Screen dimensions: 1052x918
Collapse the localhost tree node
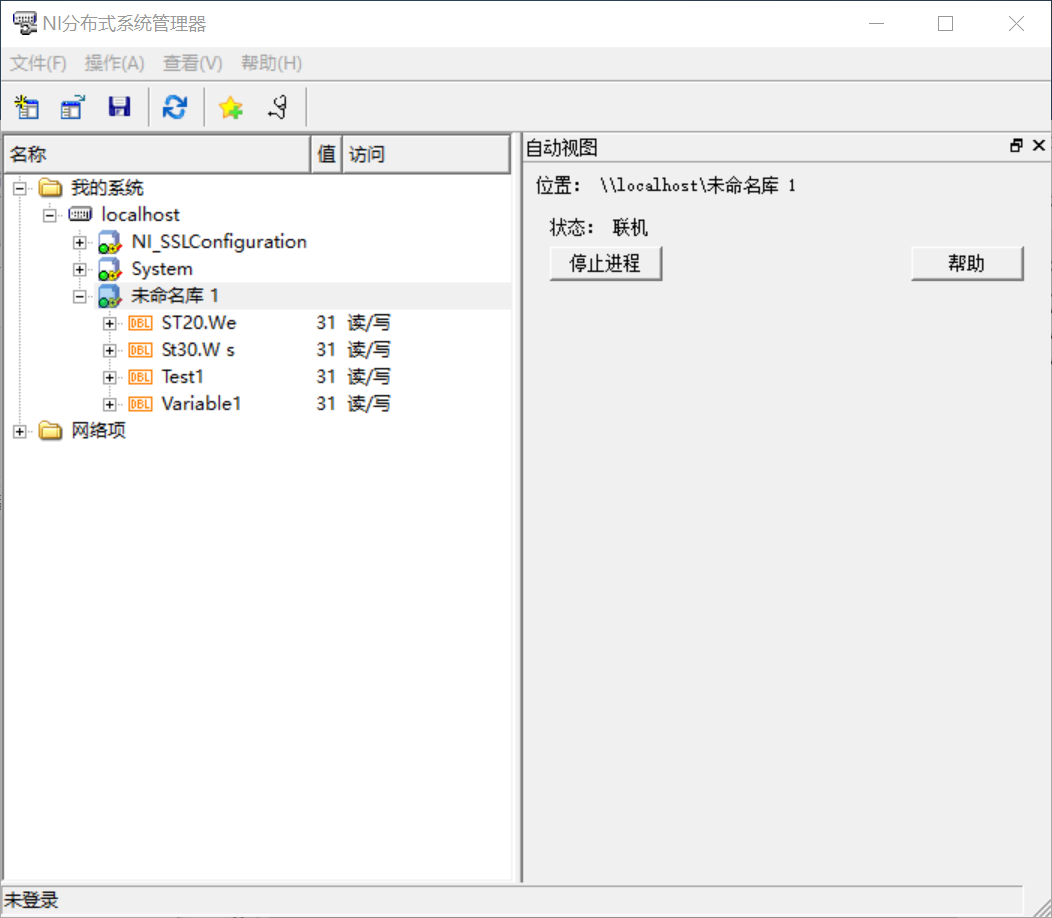pyautogui.click(x=50, y=215)
